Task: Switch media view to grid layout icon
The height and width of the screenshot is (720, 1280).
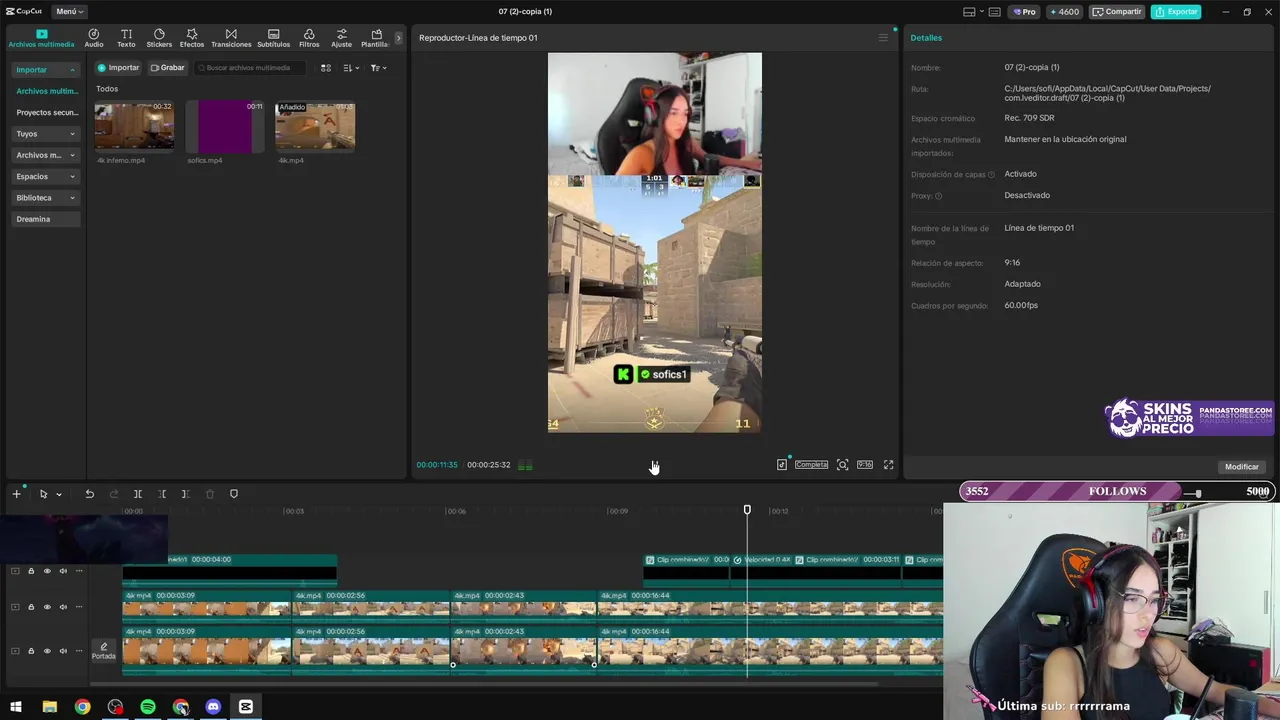Action: pyautogui.click(x=326, y=68)
